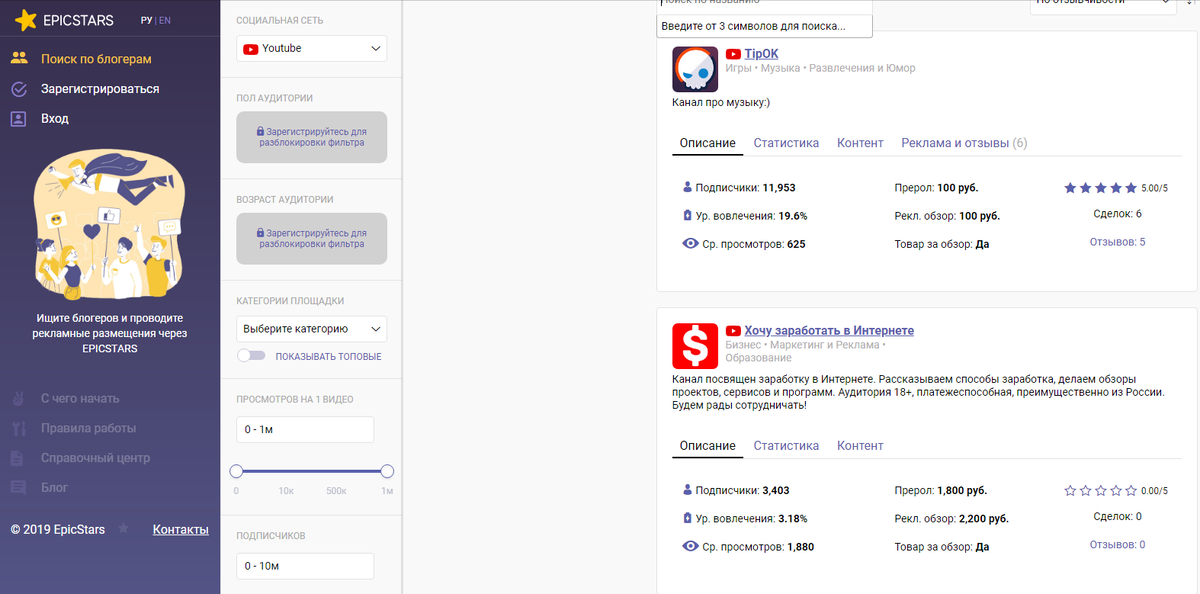Click the login user icon
This screenshot has width=1200, height=594.
click(x=19, y=118)
